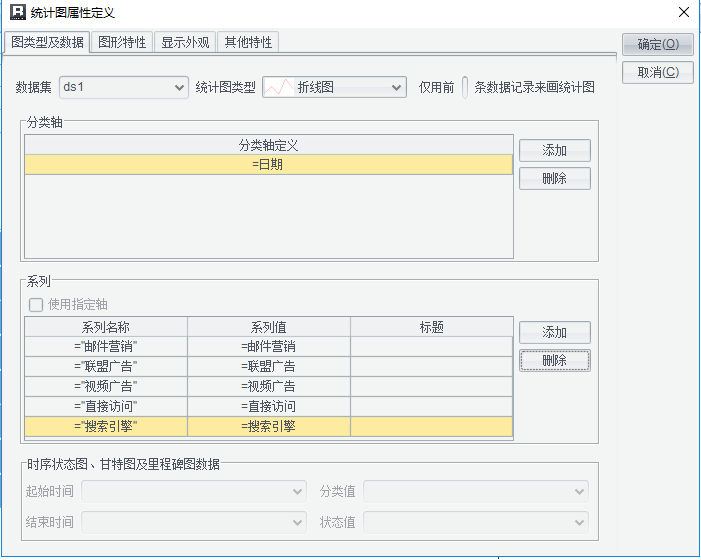This screenshot has width=701, height=560.
Task: Close the chart properties dialog
Action: 683,13
